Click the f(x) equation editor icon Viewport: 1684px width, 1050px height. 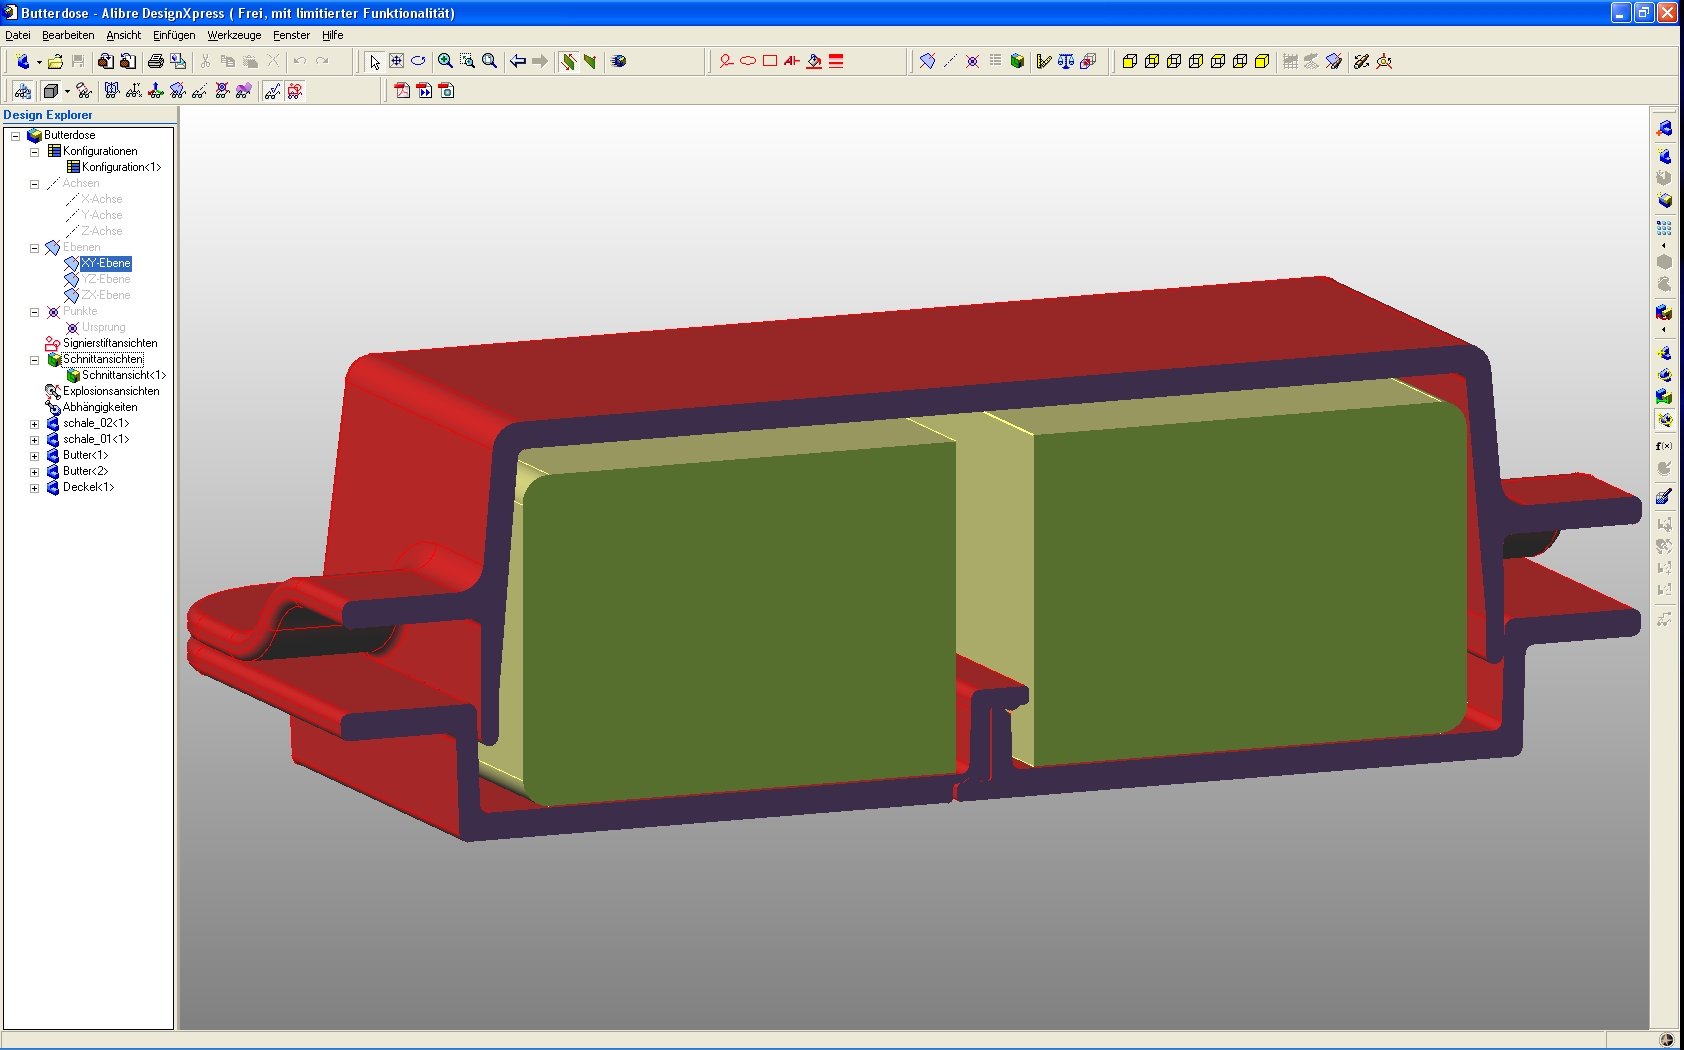point(1664,446)
